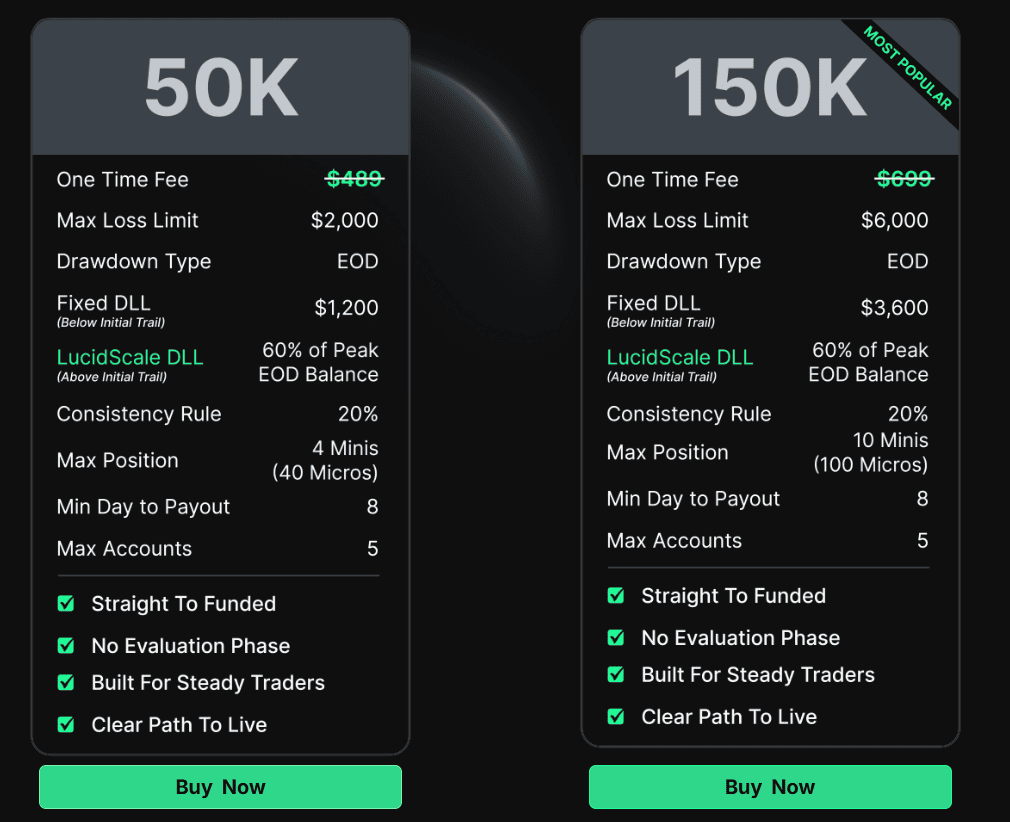Click the struck-through $699 price
The image size is (1010, 822).
[x=904, y=179]
